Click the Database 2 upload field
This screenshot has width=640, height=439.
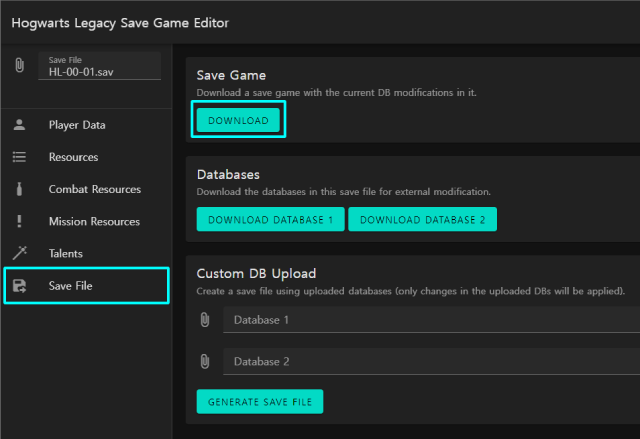[431, 361]
